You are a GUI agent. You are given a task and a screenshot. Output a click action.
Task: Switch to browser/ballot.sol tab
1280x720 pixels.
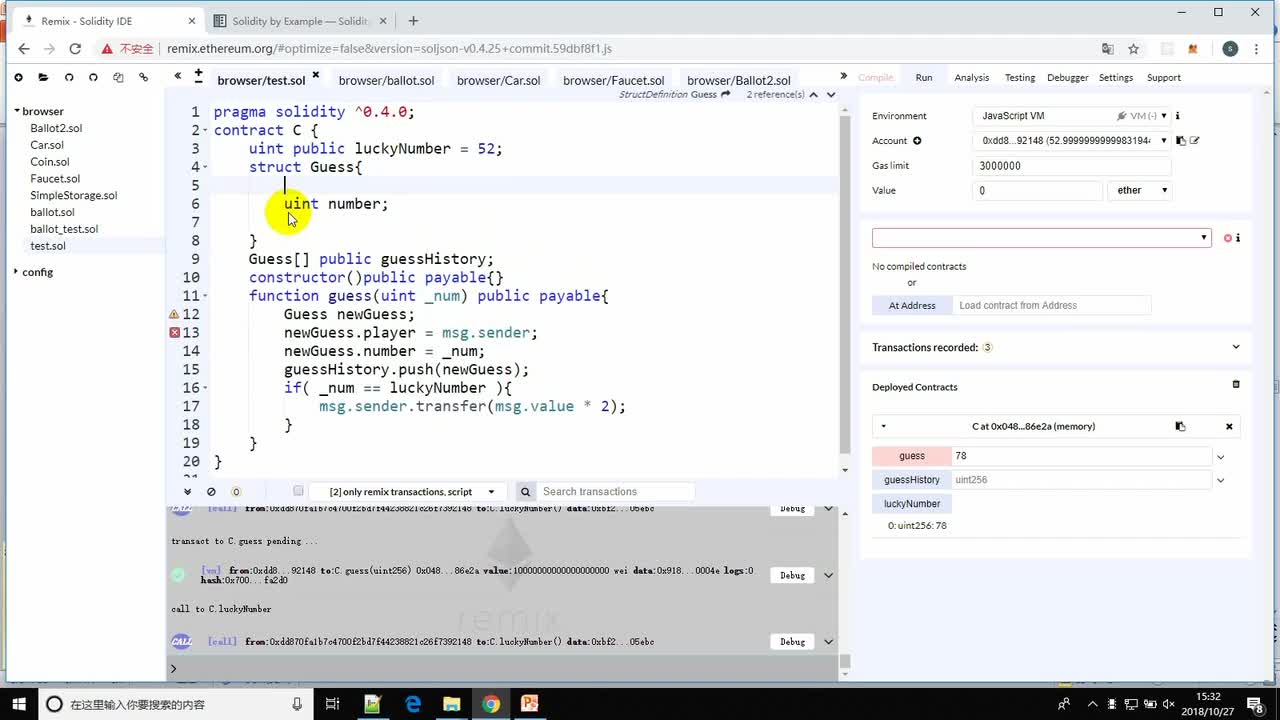386,80
